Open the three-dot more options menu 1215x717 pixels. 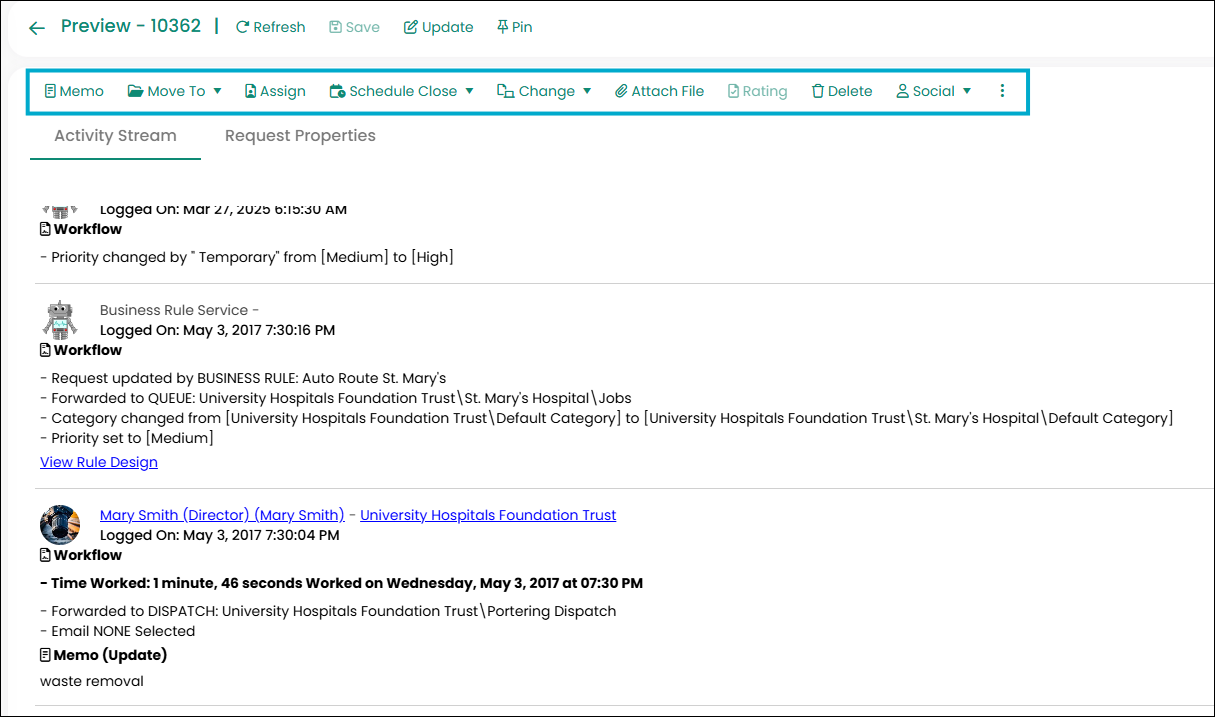[x=1002, y=91]
